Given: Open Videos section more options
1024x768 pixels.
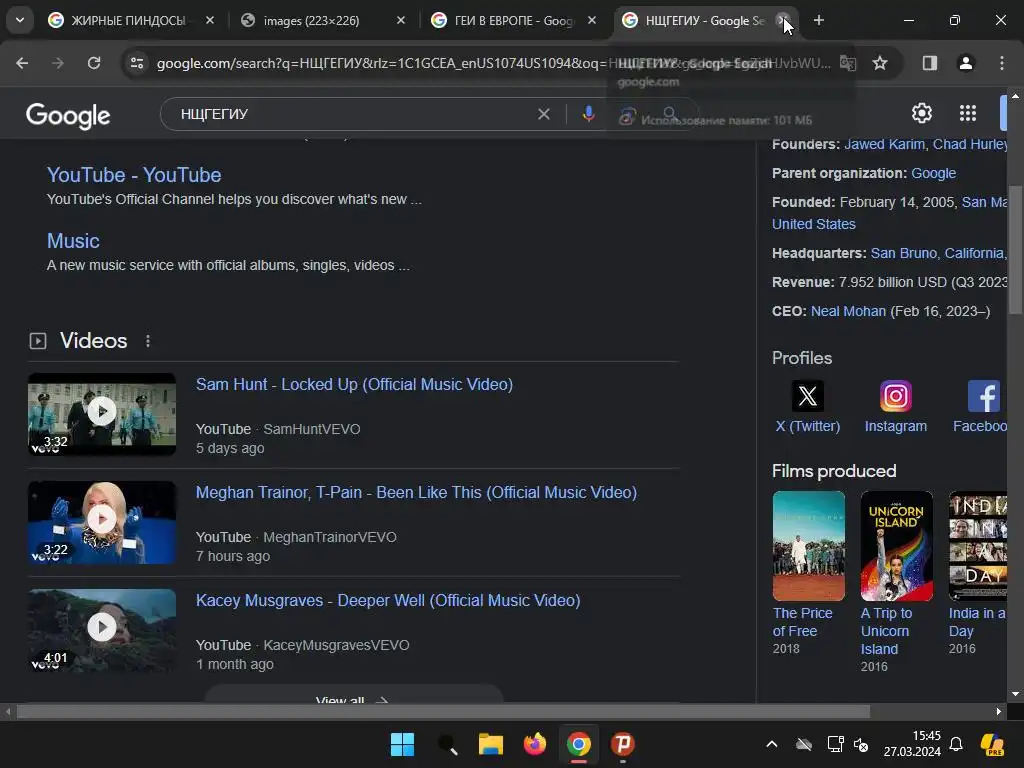Looking at the screenshot, I should click(148, 341).
